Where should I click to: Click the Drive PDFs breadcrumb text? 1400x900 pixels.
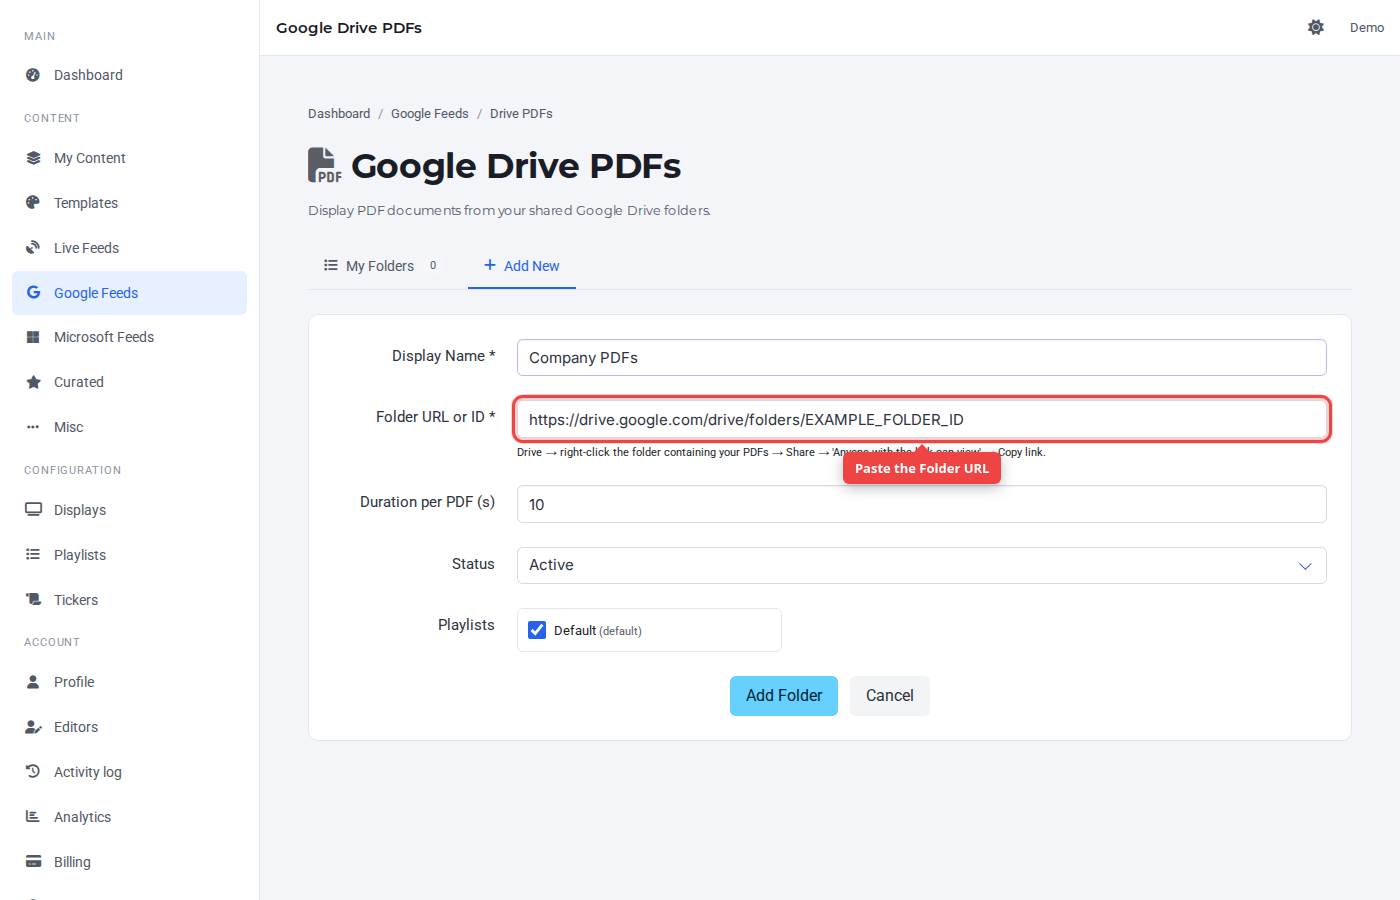coord(521,114)
